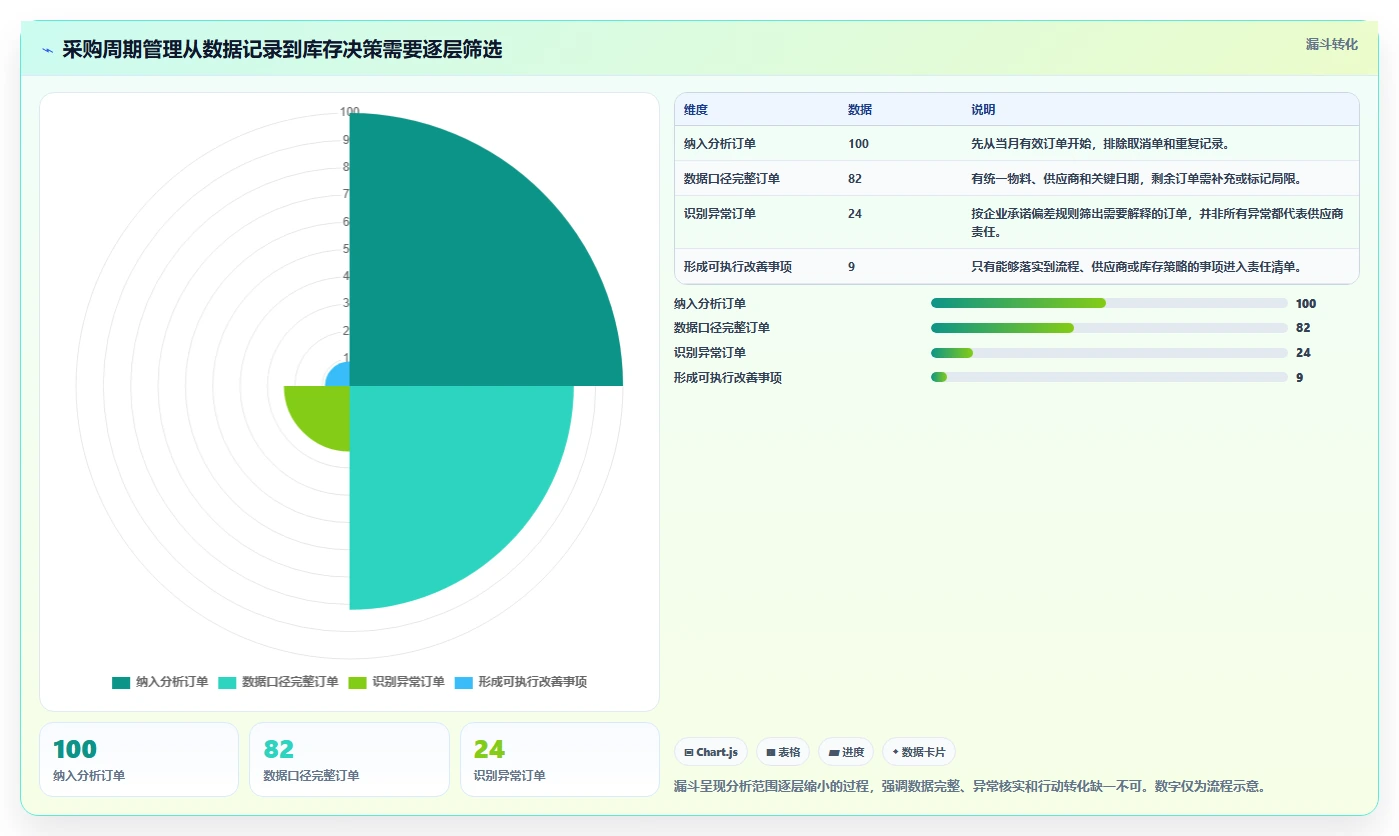Viewport: 1399px width, 836px height.
Task: Toggle the 纳入分析订单 legend swatch
Action: 121,682
